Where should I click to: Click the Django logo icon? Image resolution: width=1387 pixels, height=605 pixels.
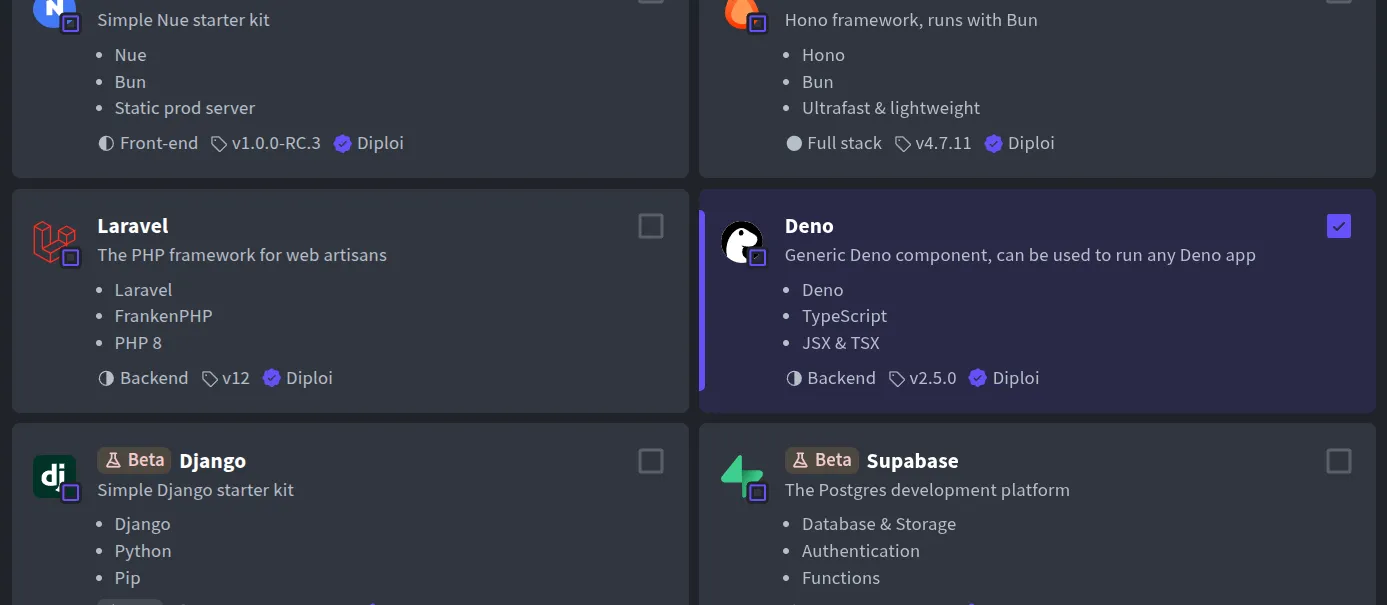(54, 475)
